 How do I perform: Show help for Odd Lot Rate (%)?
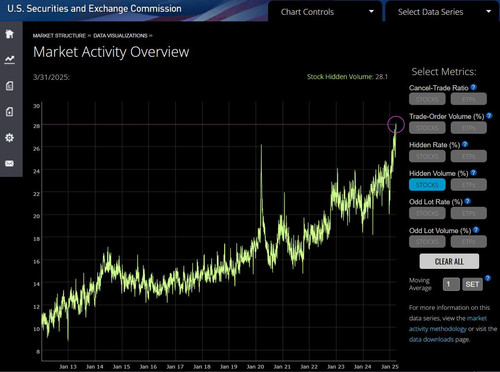coord(467,201)
